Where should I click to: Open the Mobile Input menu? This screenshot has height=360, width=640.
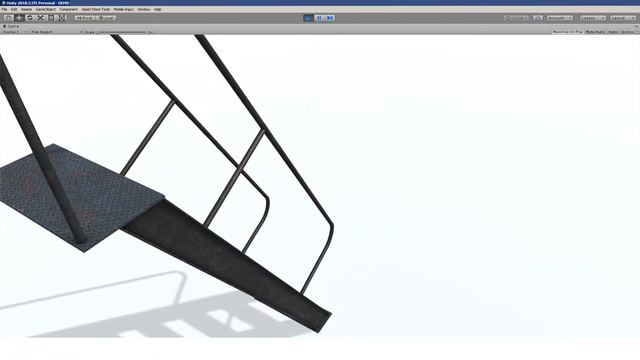[x=123, y=9]
